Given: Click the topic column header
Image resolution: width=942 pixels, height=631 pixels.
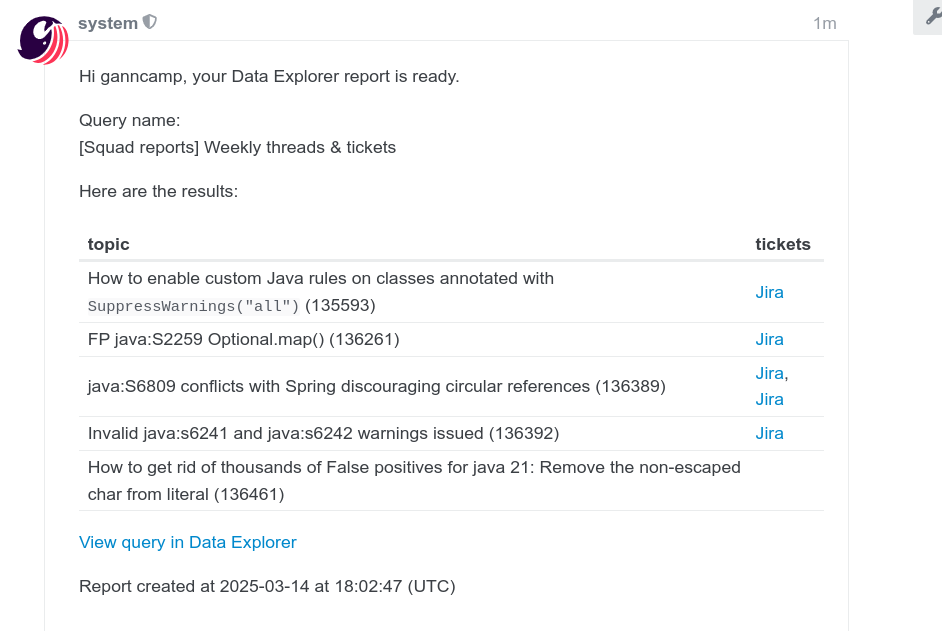Looking at the screenshot, I should 109,244.
